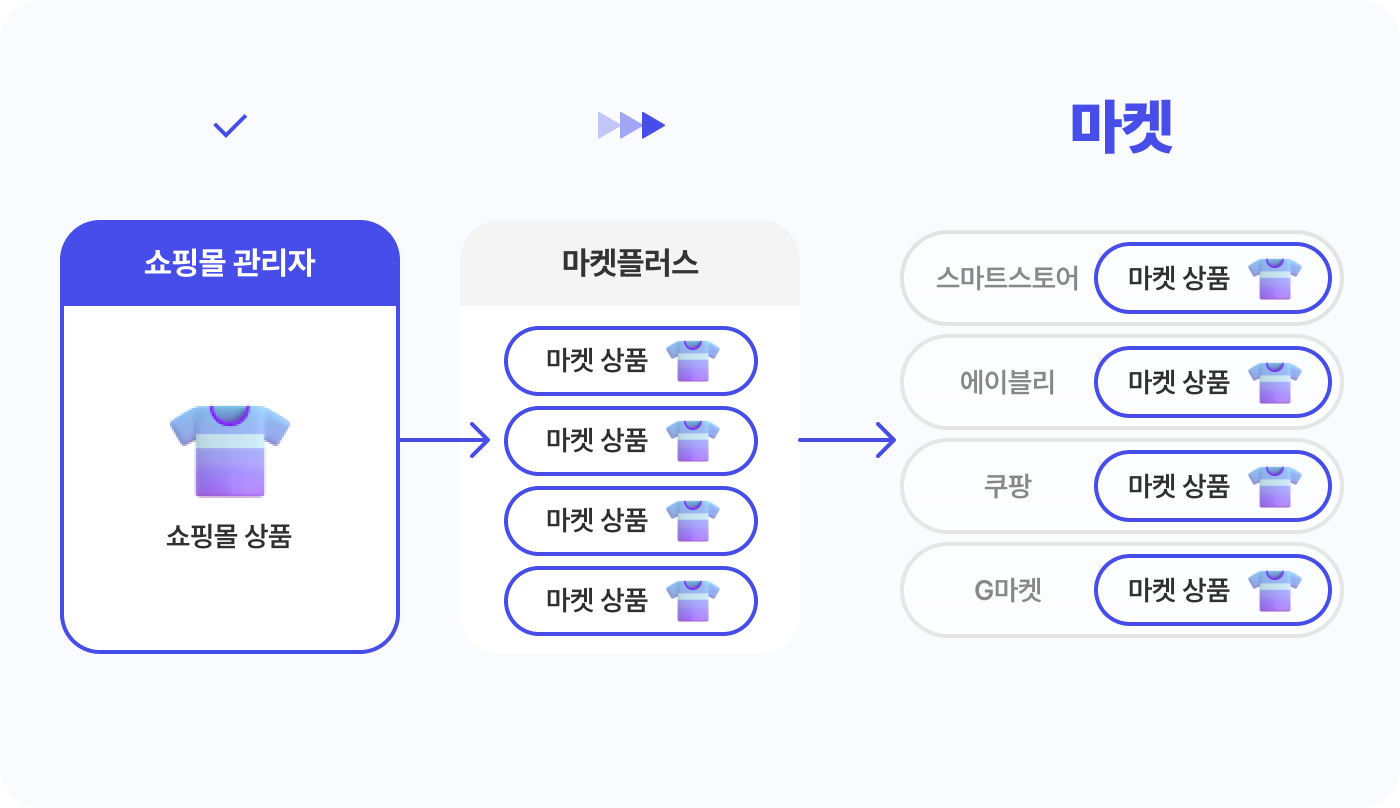Click t-shirt icon in last 마켓플러스 product pill
The height and width of the screenshot is (808, 1400).
coord(693,601)
